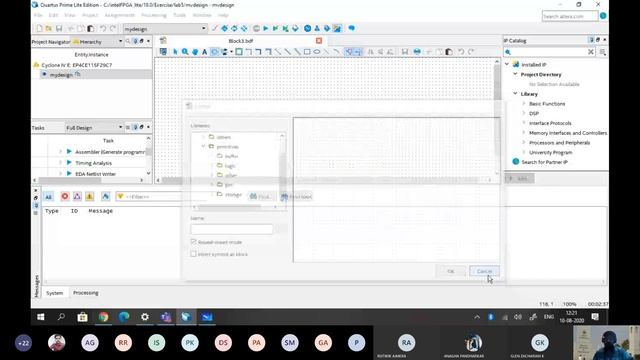Click OK in the Symbol dialog
Image resolution: width=640 pixels, height=360 pixels.
pyautogui.click(x=451, y=271)
